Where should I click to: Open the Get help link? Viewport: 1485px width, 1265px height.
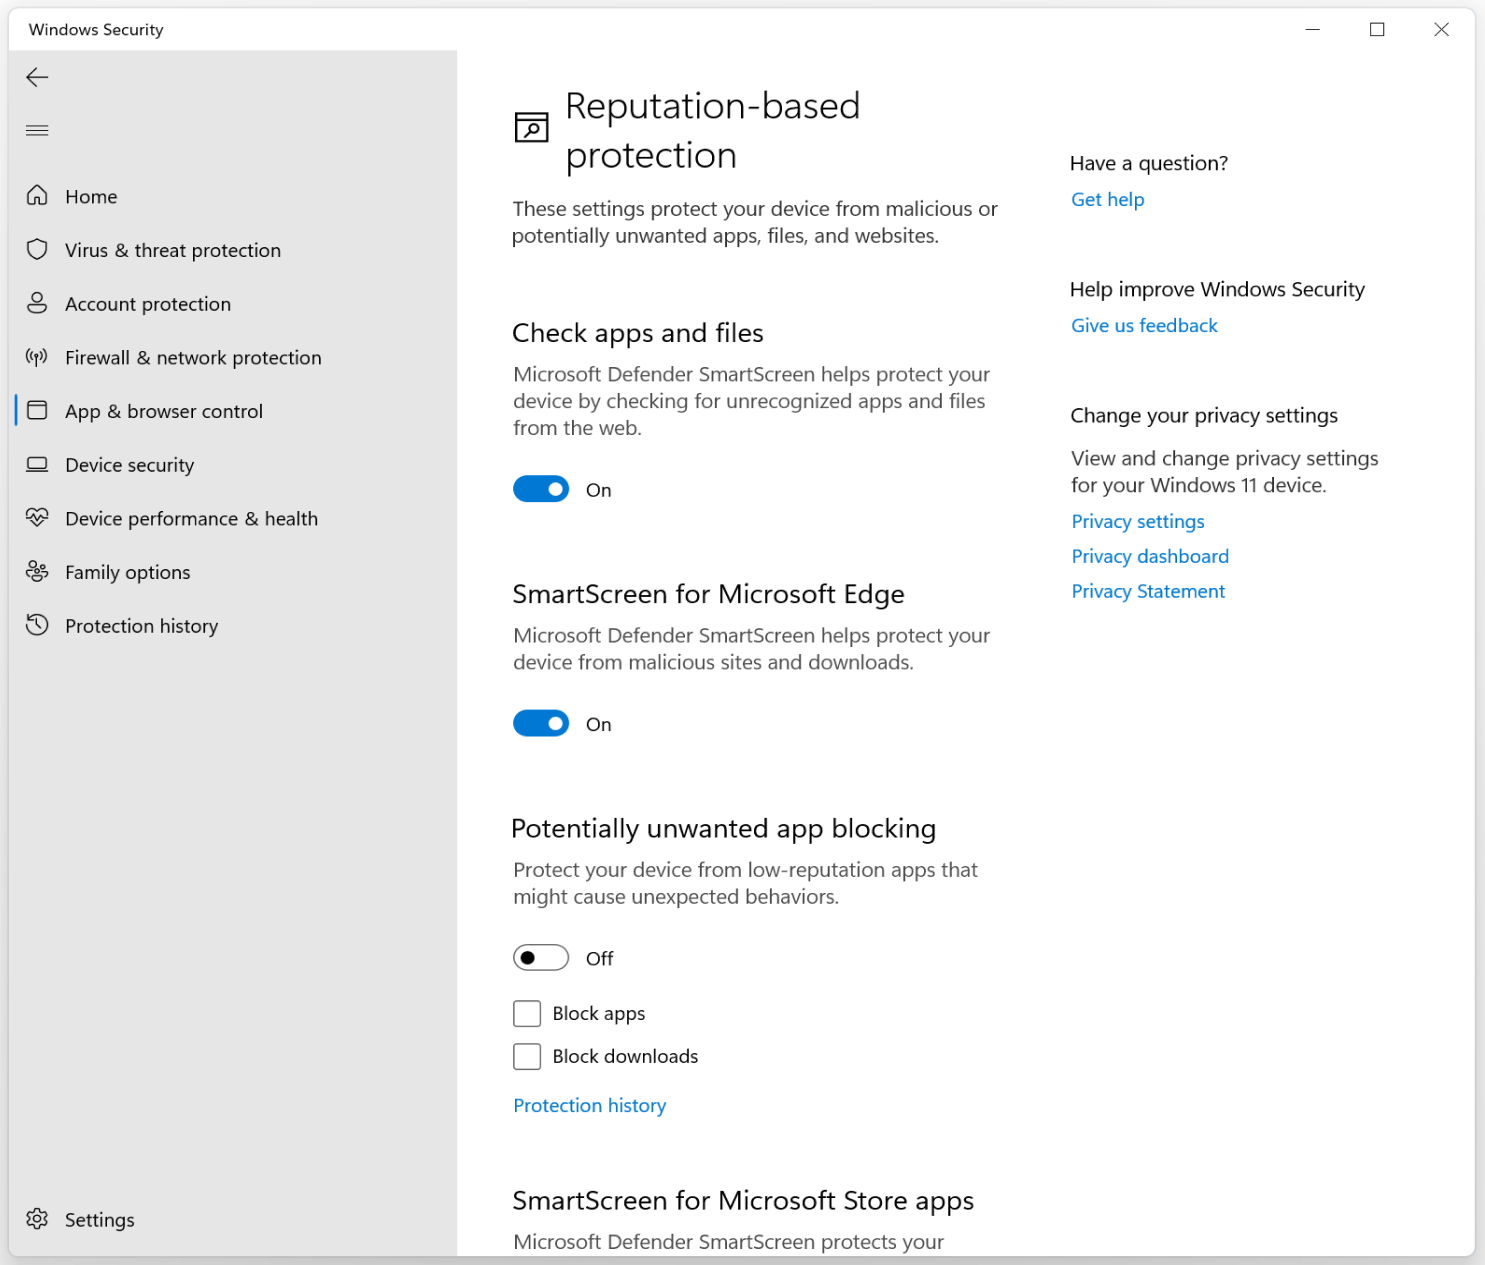coord(1107,199)
